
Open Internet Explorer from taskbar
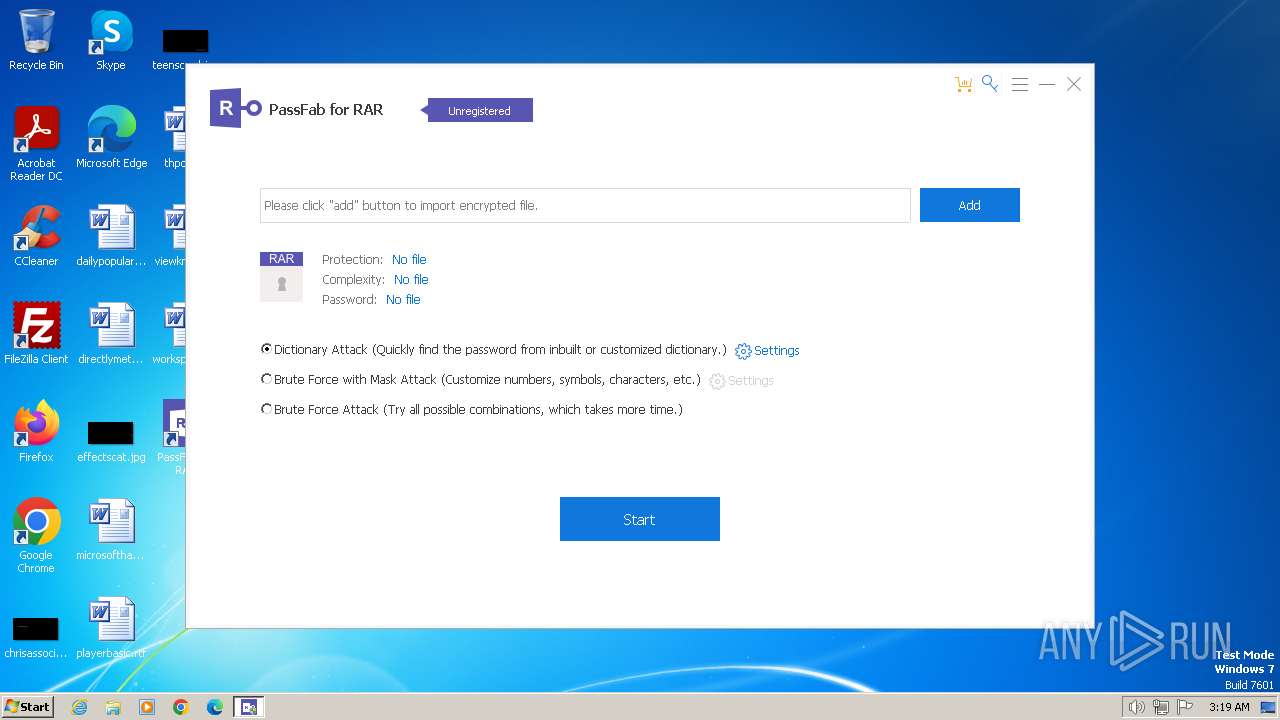point(79,707)
